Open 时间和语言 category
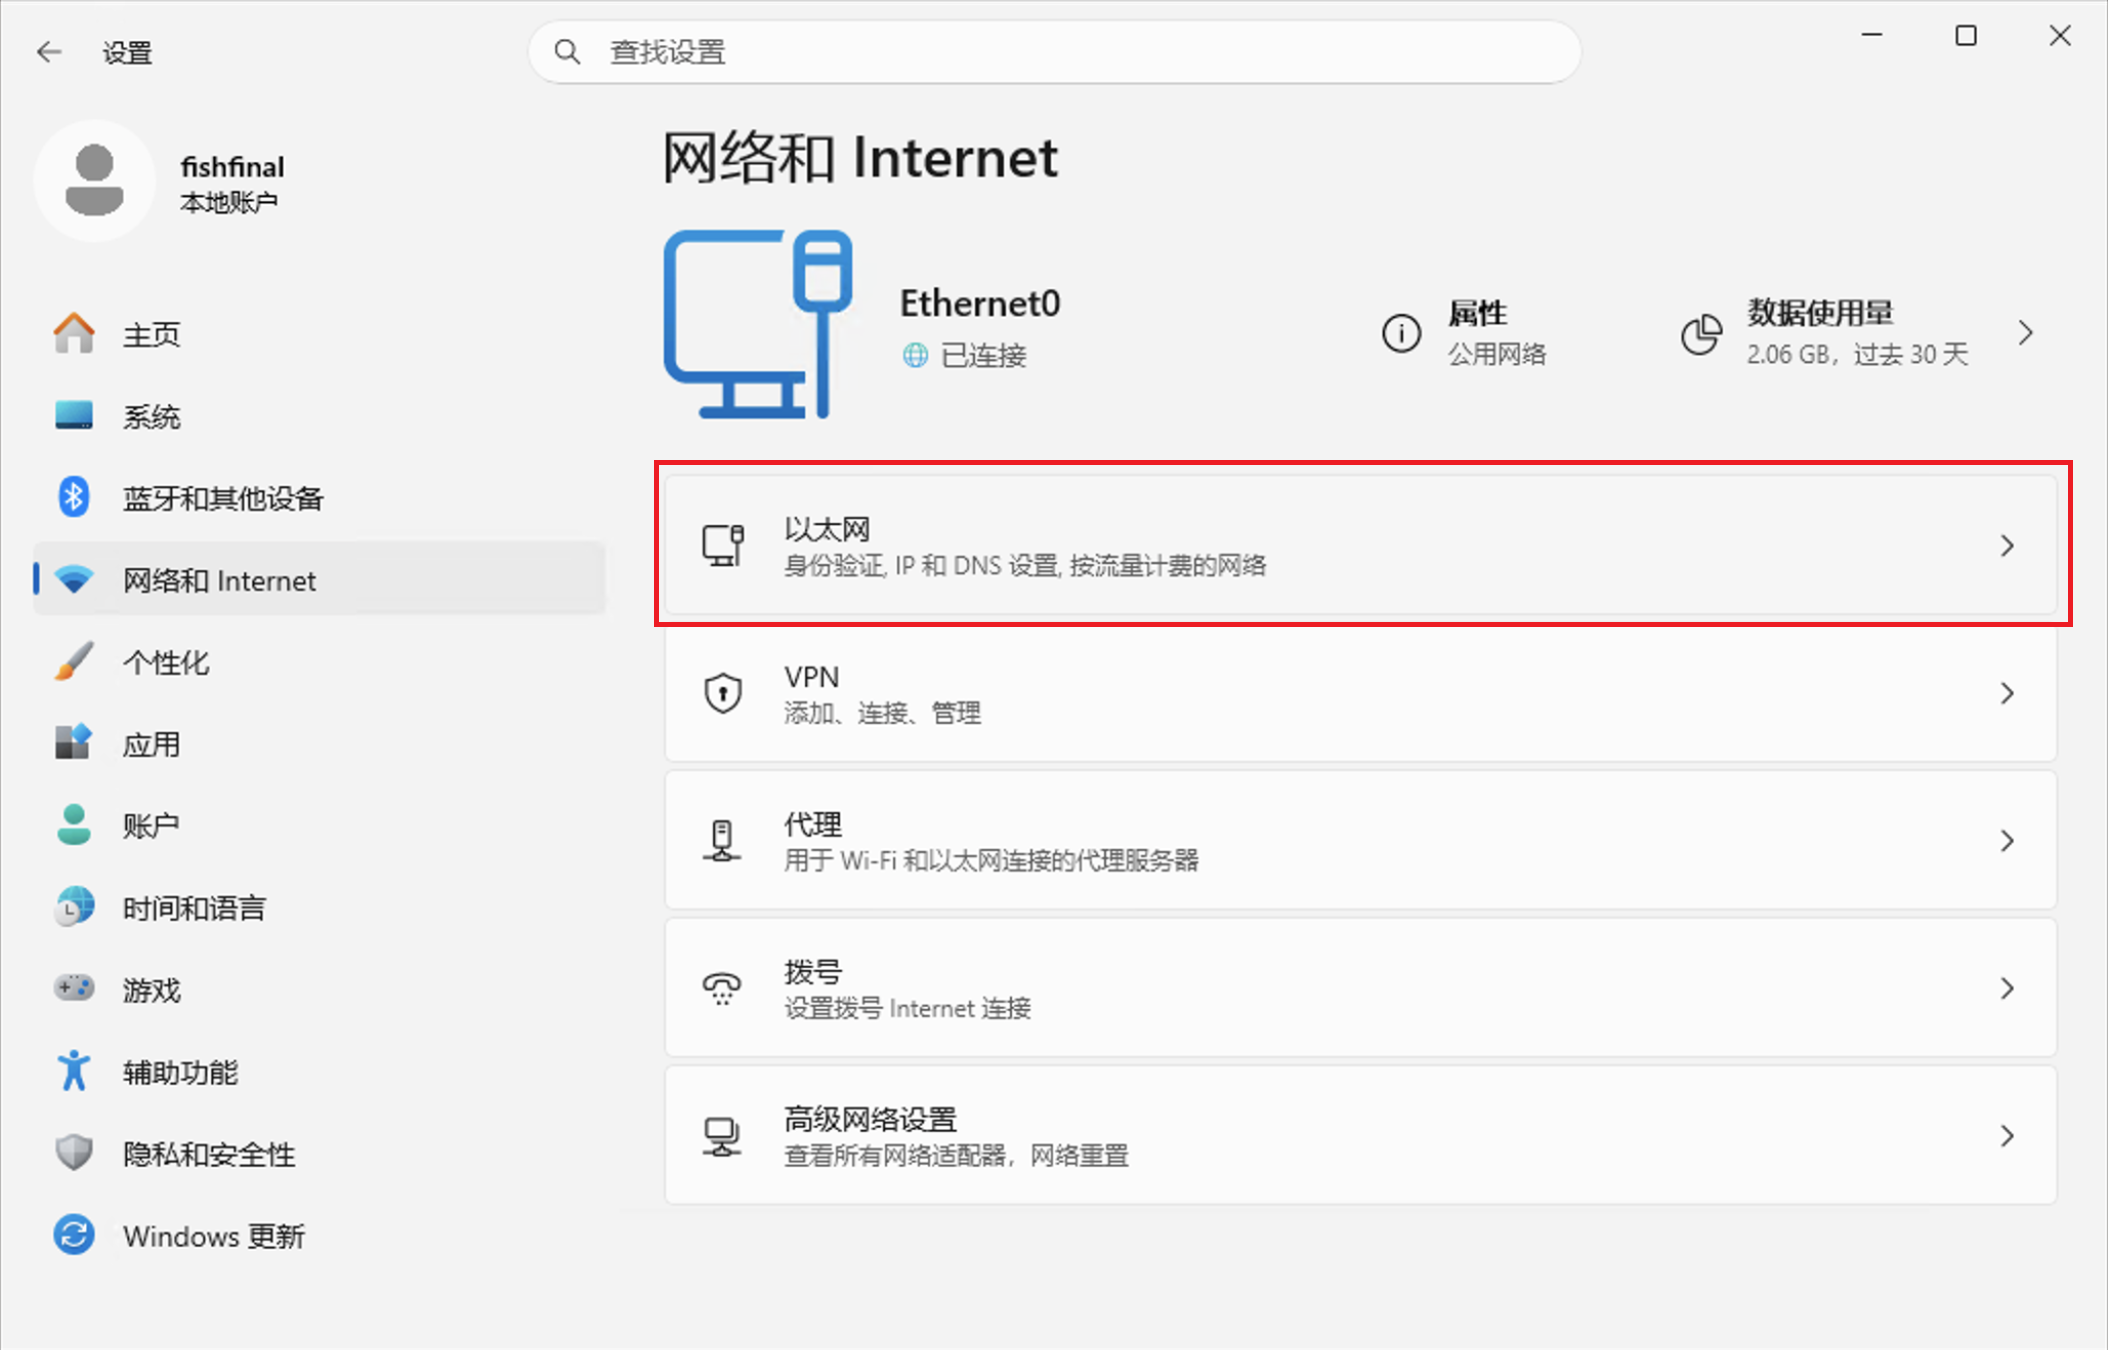 tap(320, 908)
